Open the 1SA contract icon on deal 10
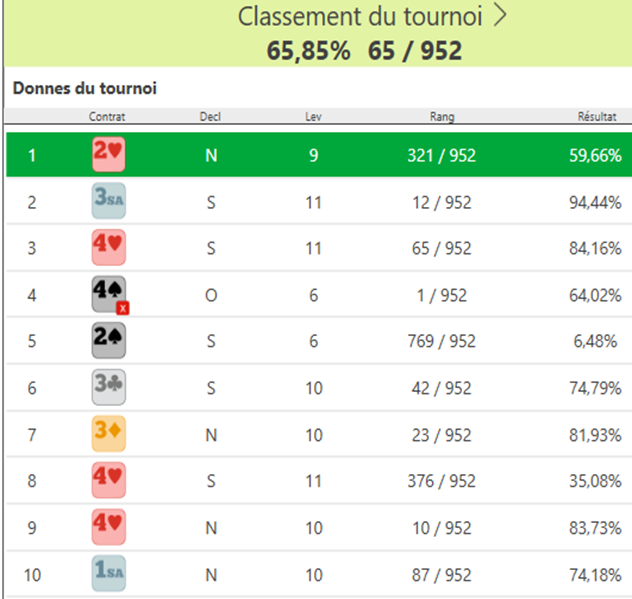The width and height of the screenshot is (632, 599). [108, 573]
